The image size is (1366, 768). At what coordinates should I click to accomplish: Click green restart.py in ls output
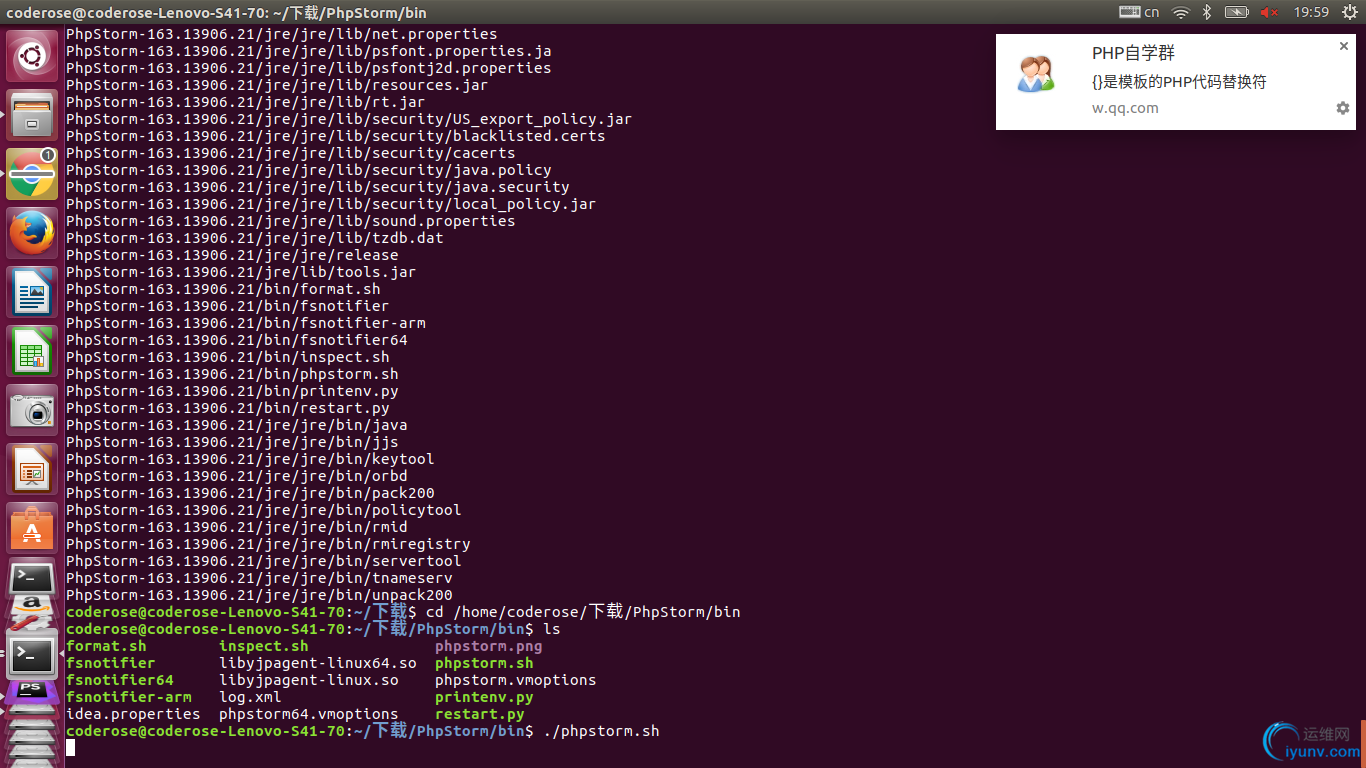pos(480,714)
